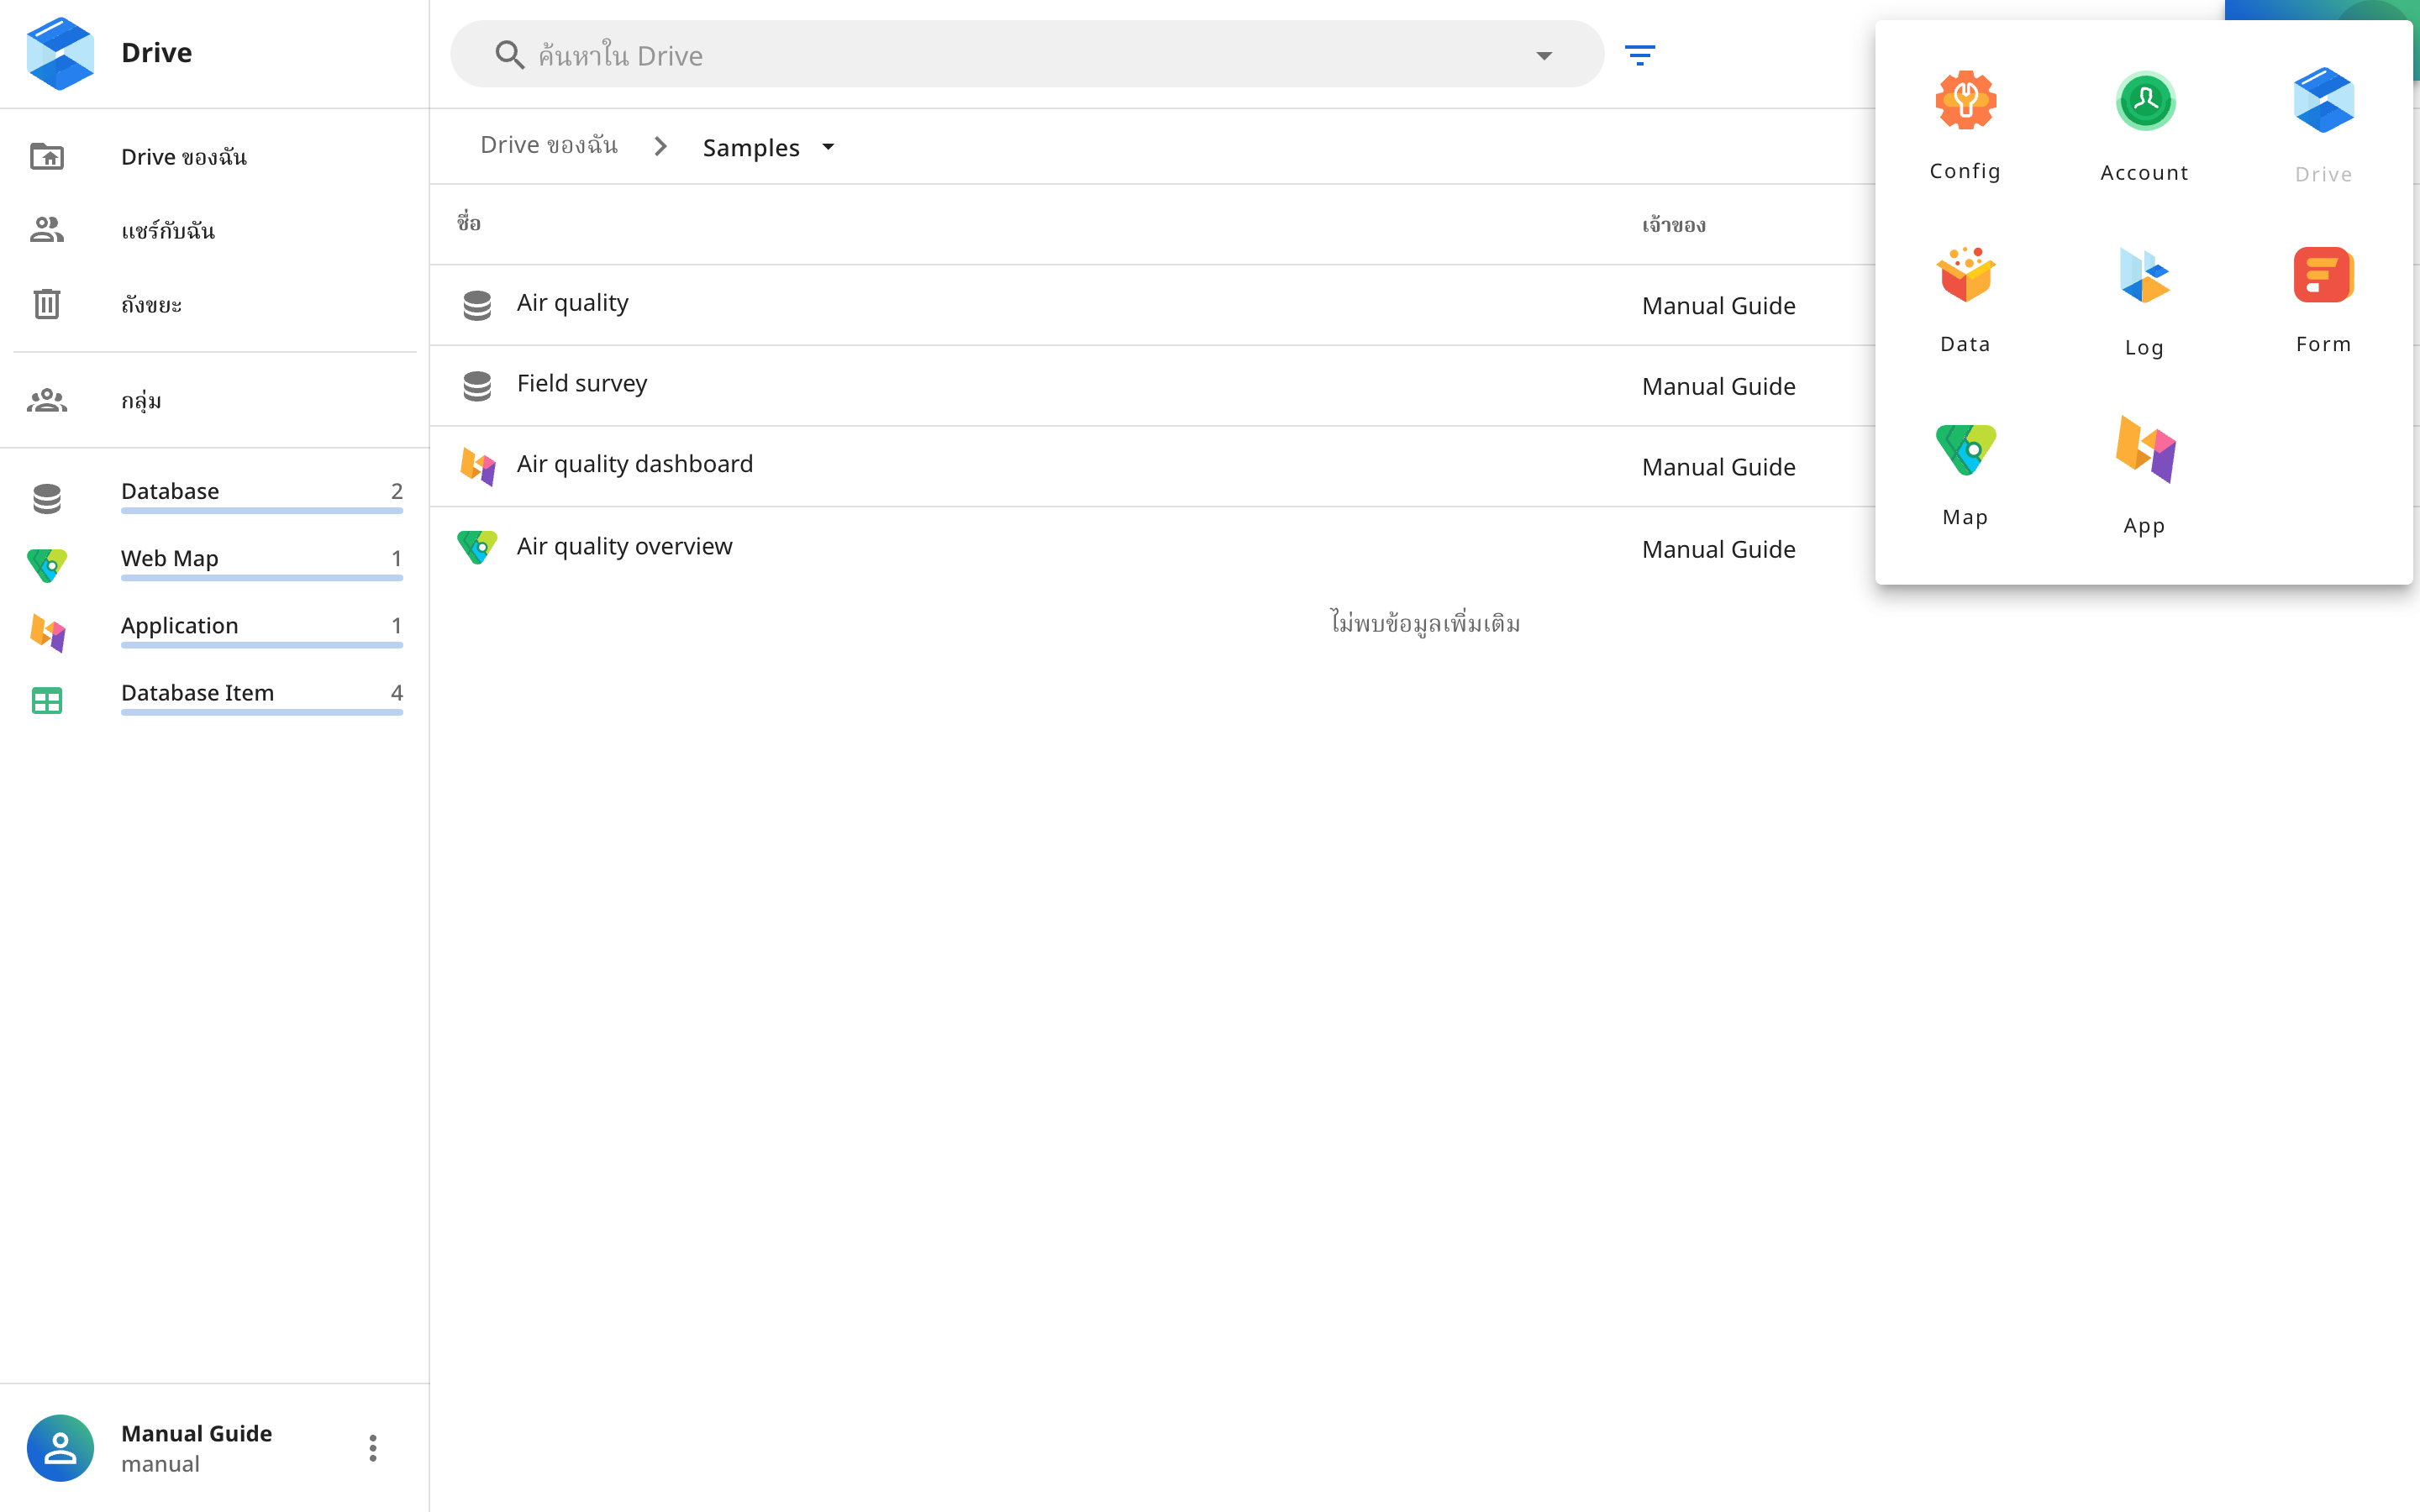The image size is (2420, 1512).
Task: Click the trash bin icon in sidebar
Action: pos(47,304)
